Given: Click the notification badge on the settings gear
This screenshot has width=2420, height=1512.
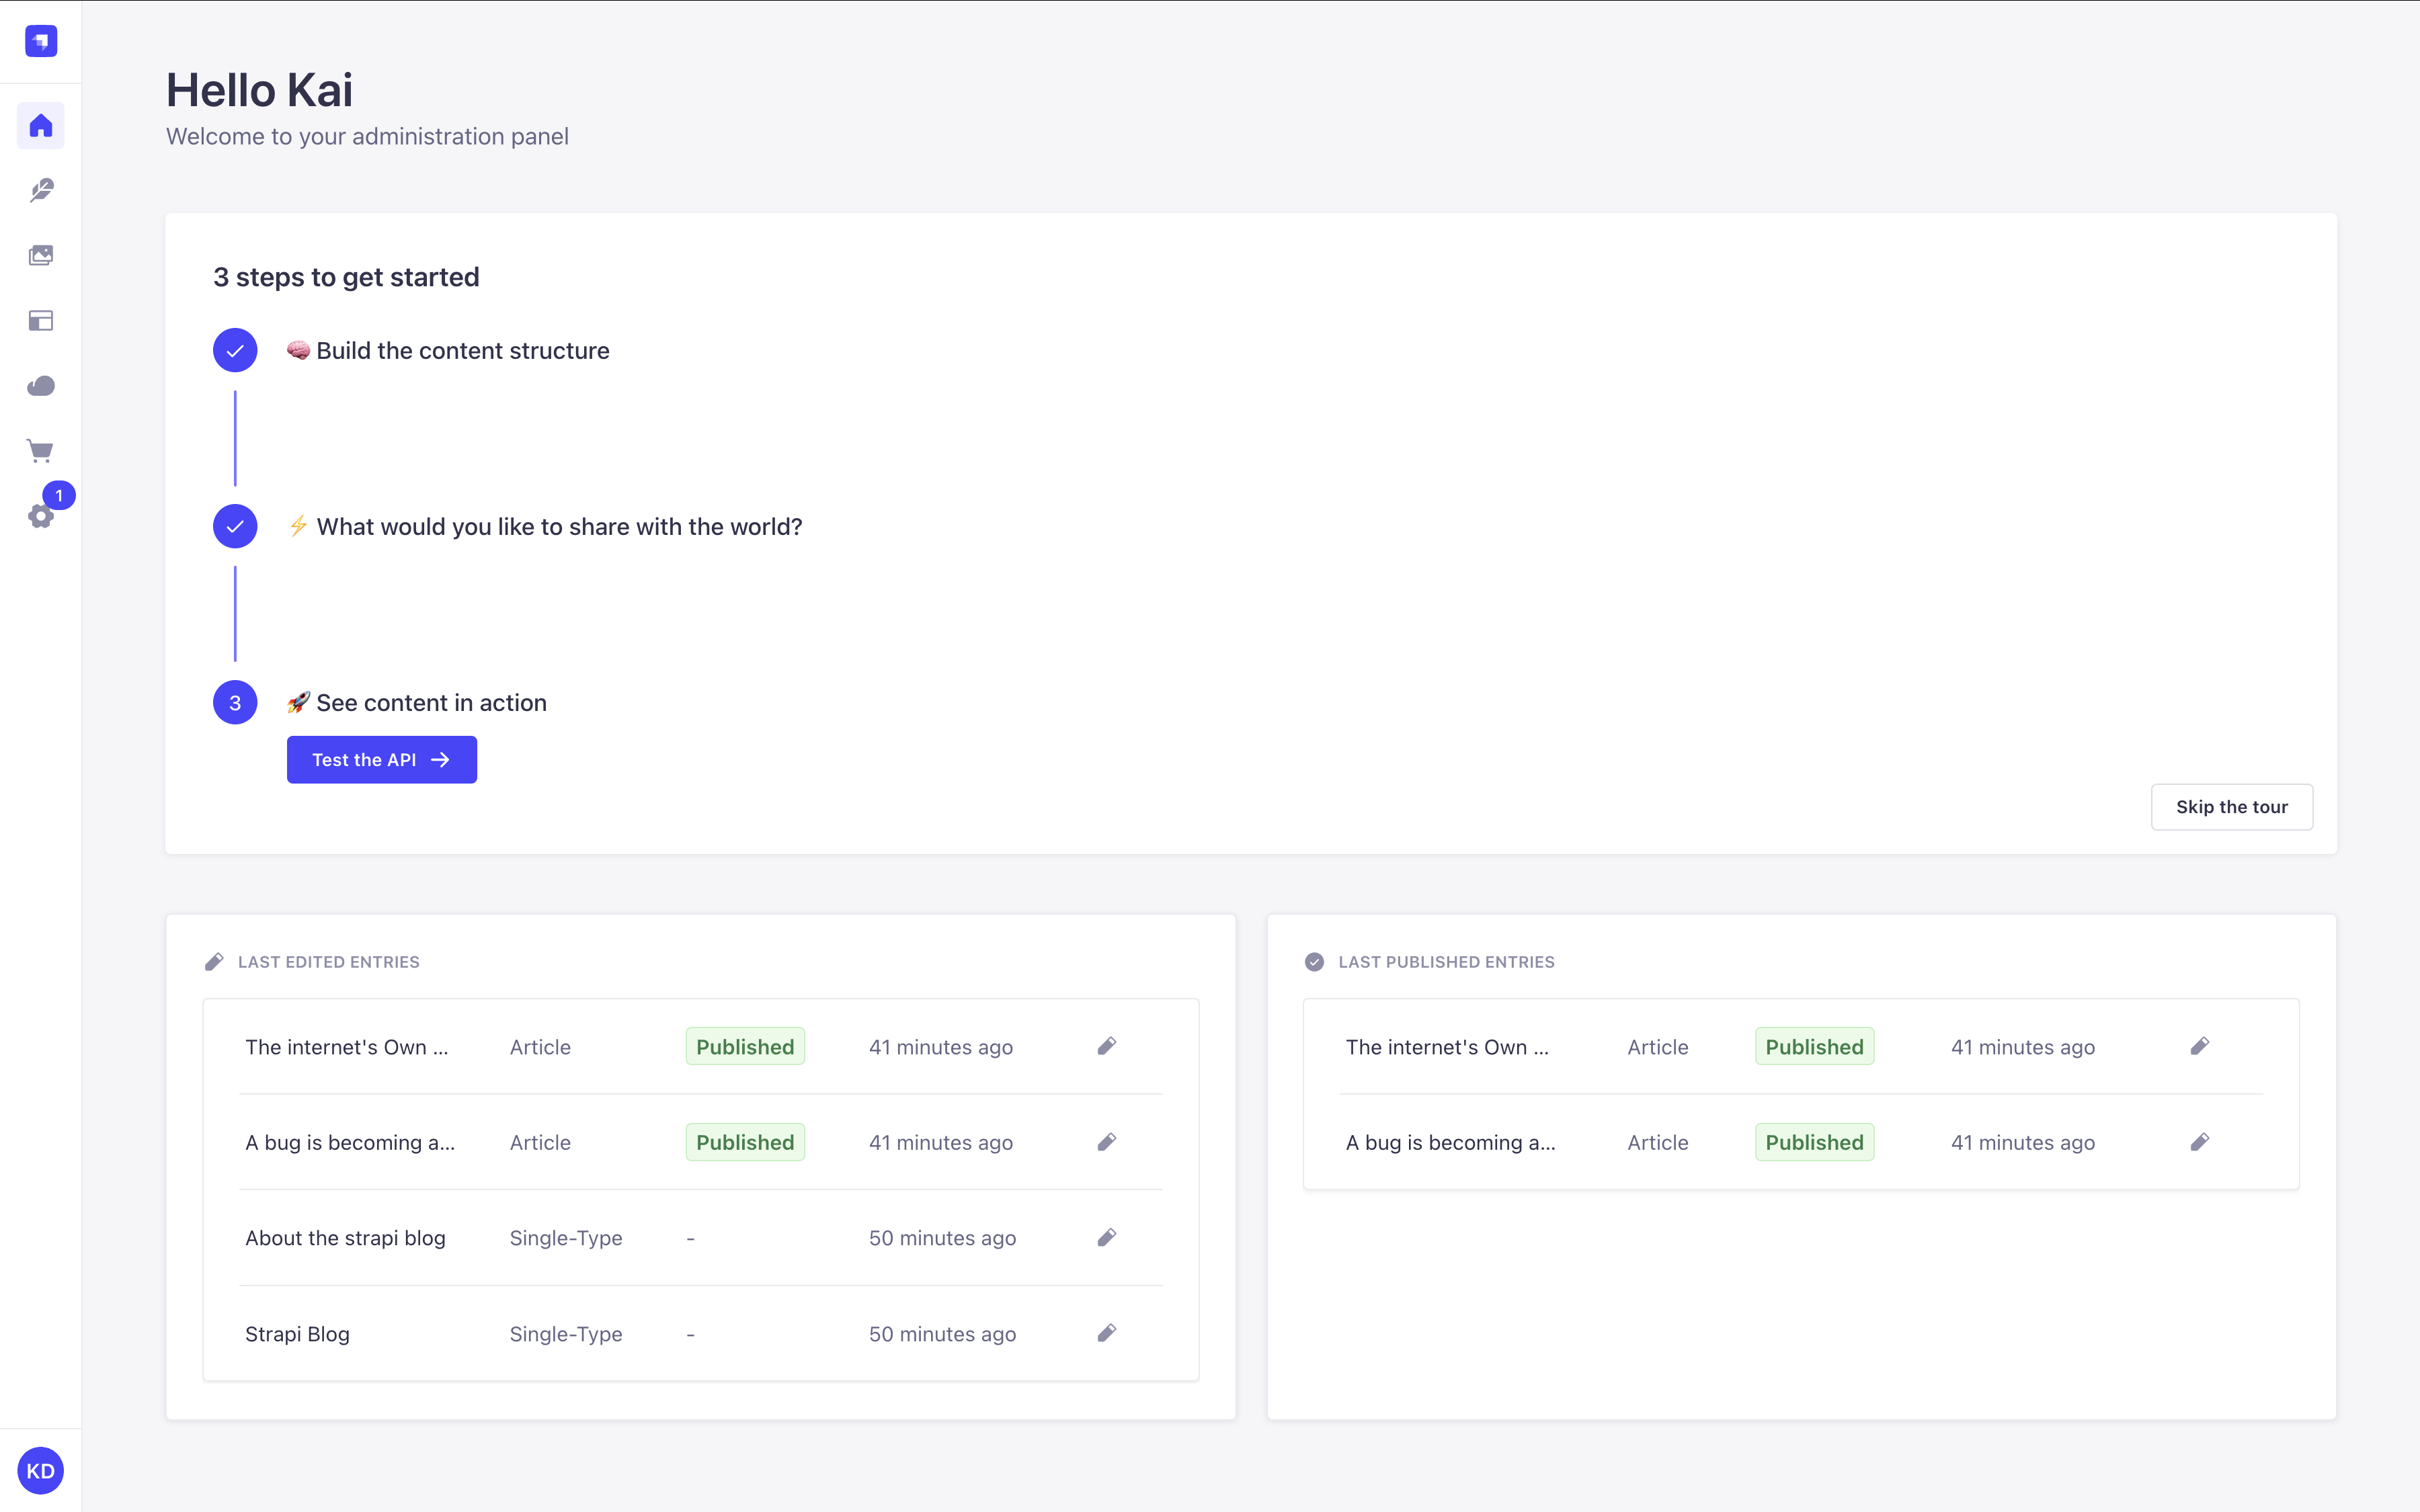Looking at the screenshot, I should 58,495.
